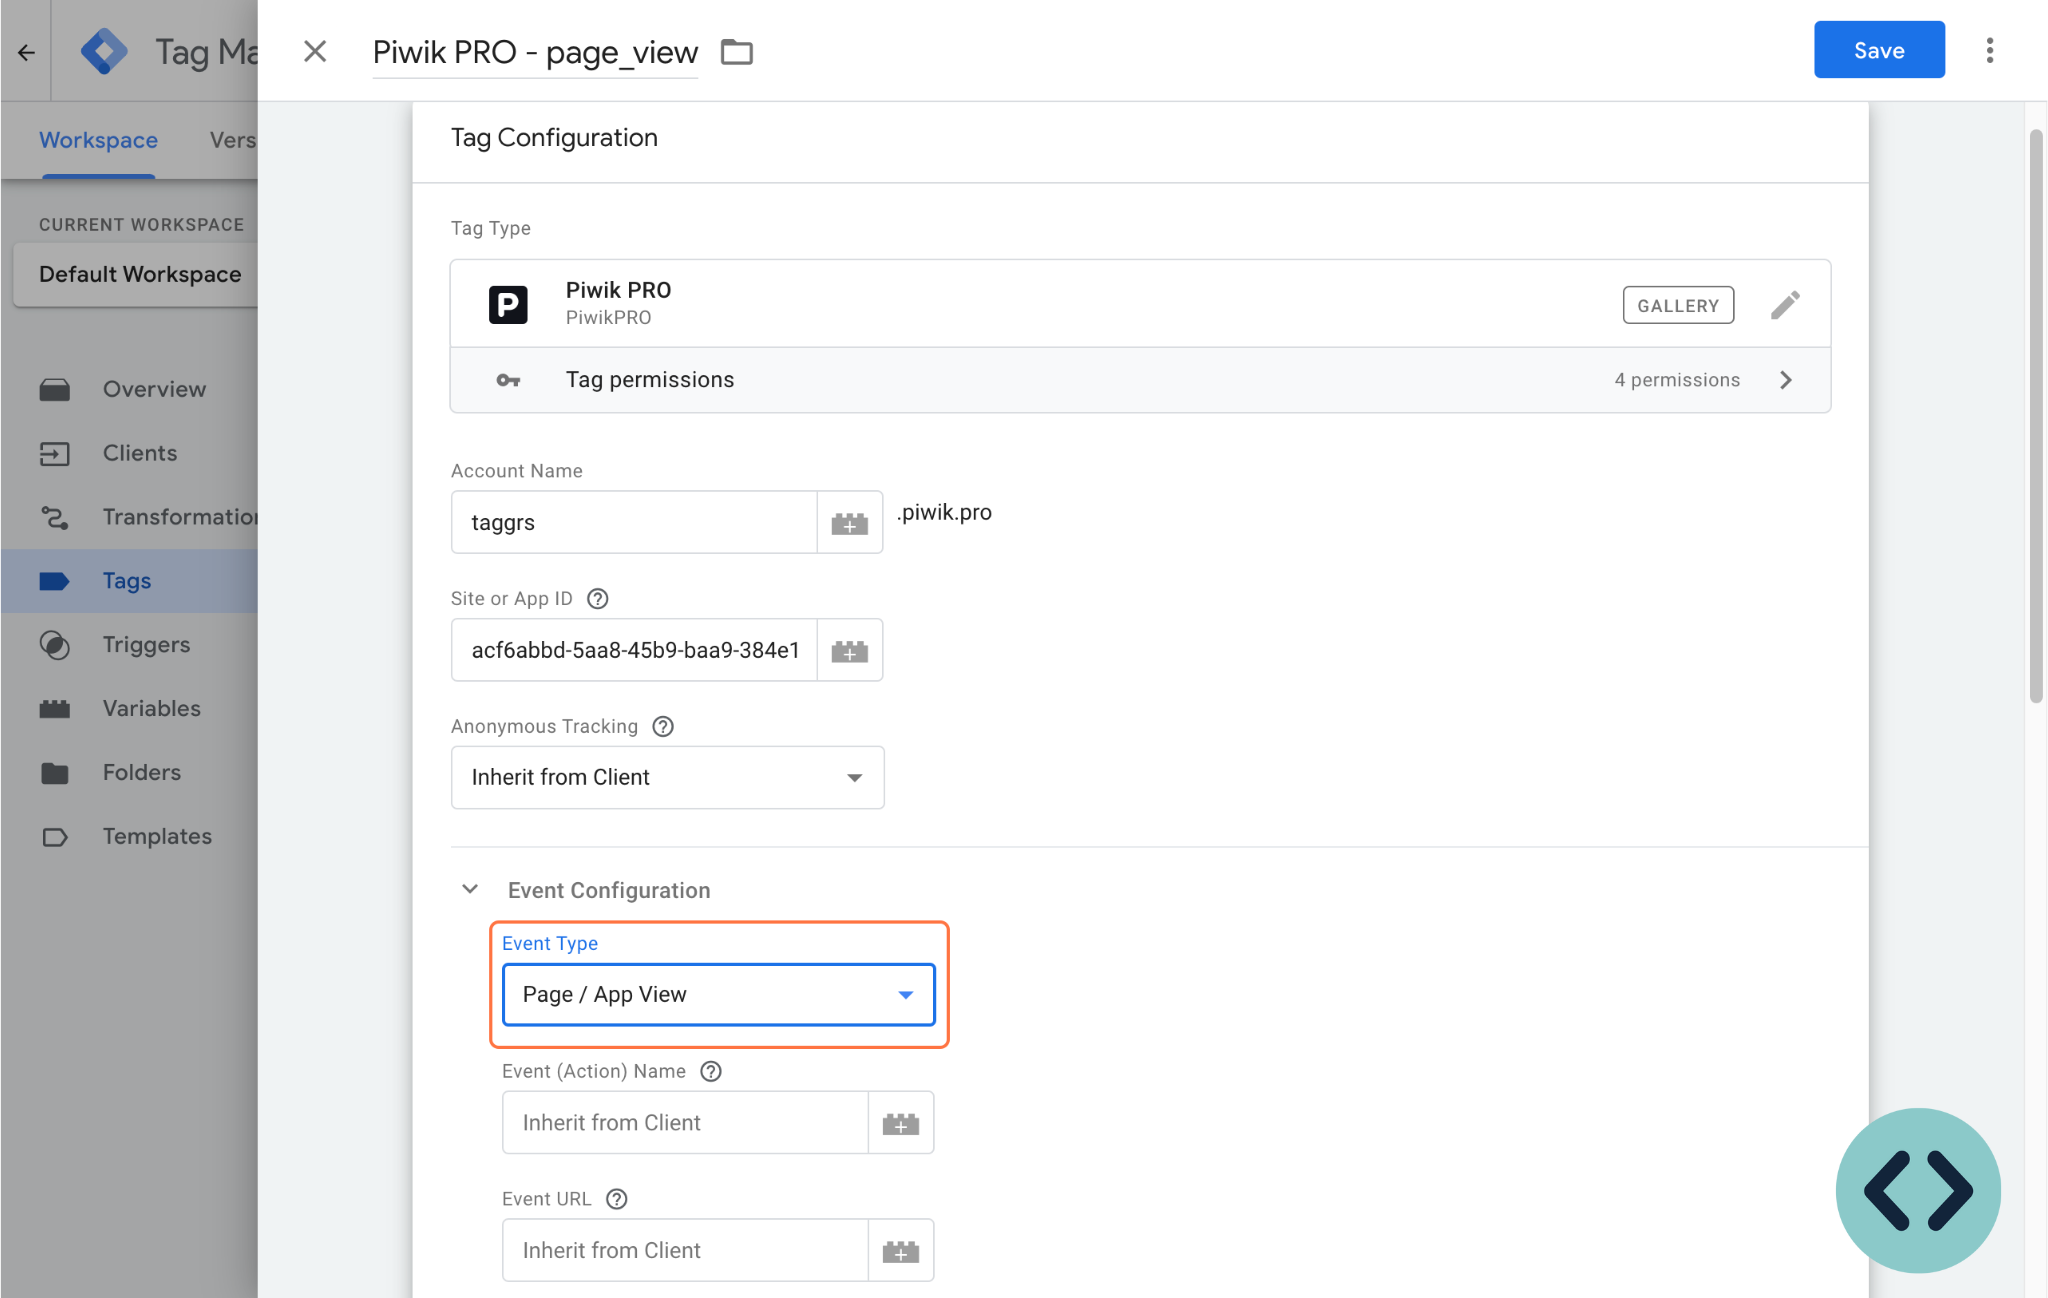Open help for Anonymous Tracking
The height and width of the screenshot is (1298, 2048).
pos(663,727)
